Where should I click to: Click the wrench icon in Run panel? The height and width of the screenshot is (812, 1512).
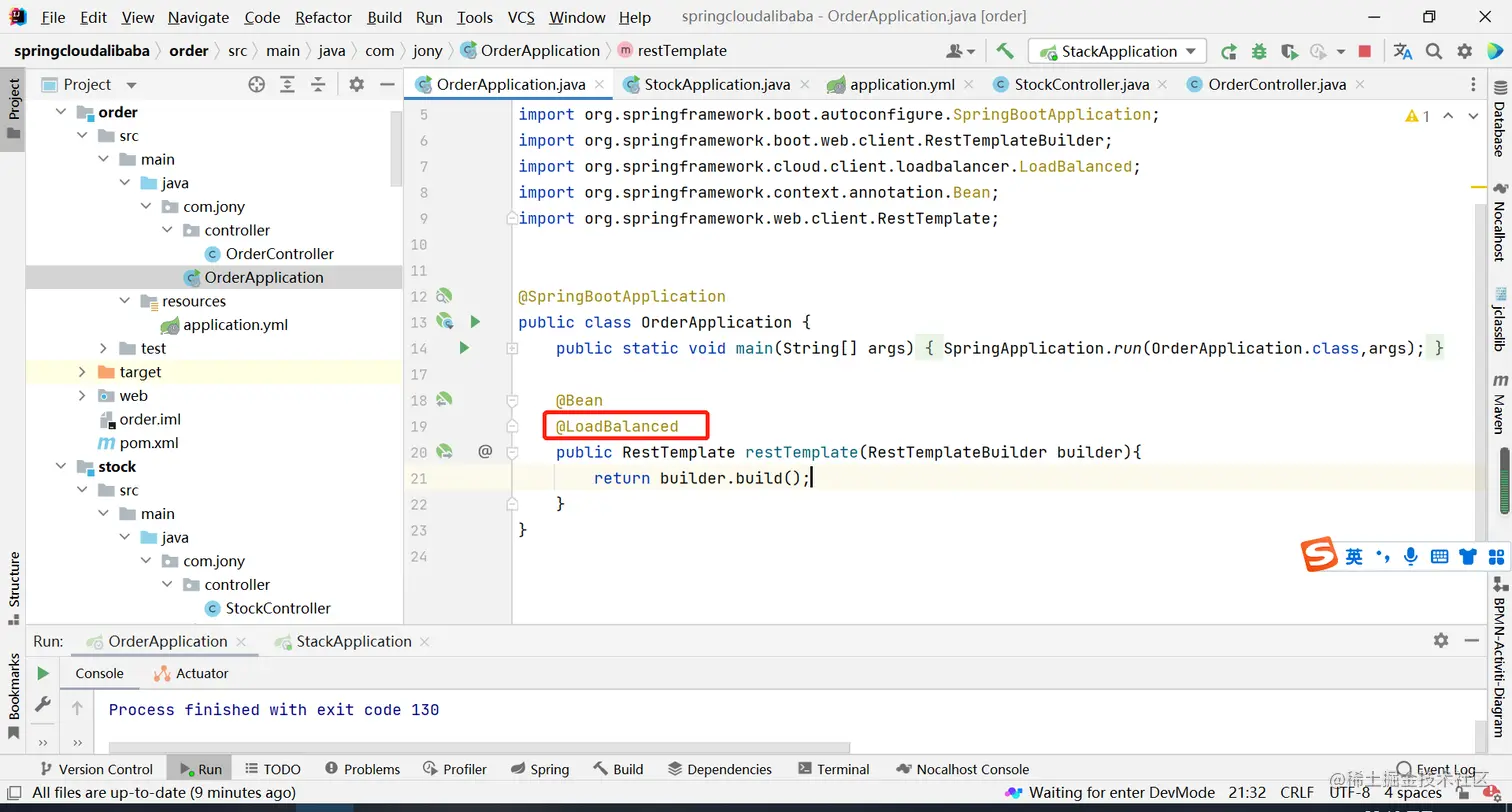click(x=43, y=705)
